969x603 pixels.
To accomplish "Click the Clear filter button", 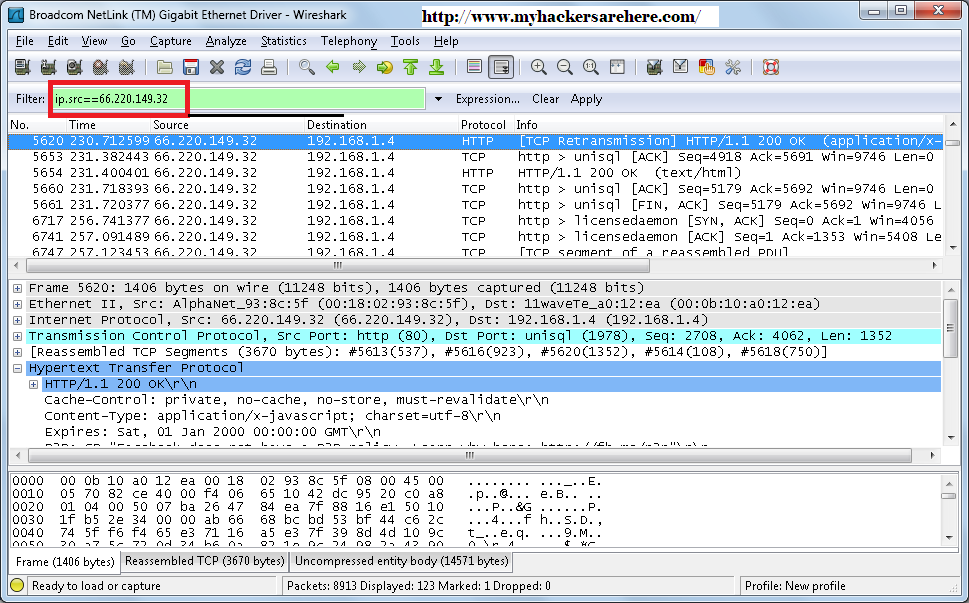I will pos(546,99).
